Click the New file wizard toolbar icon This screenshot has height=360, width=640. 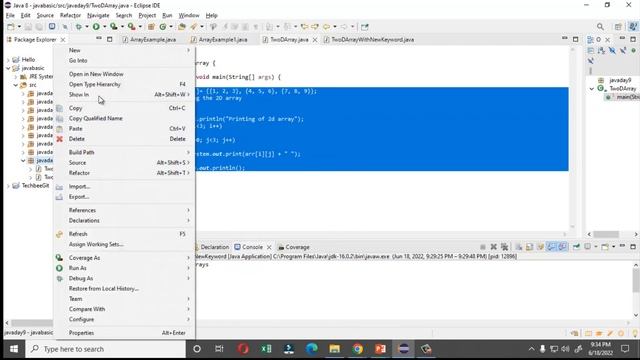coord(11,27)
